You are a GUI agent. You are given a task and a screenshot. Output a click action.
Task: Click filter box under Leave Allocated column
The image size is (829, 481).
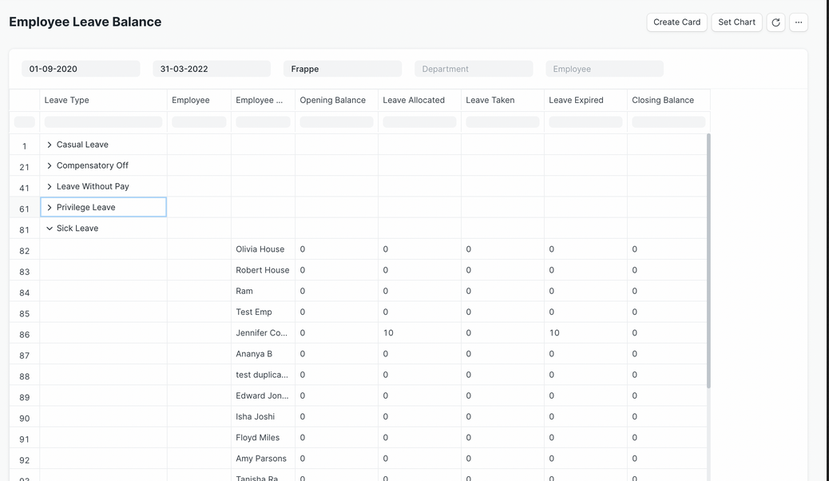(419, 122)
